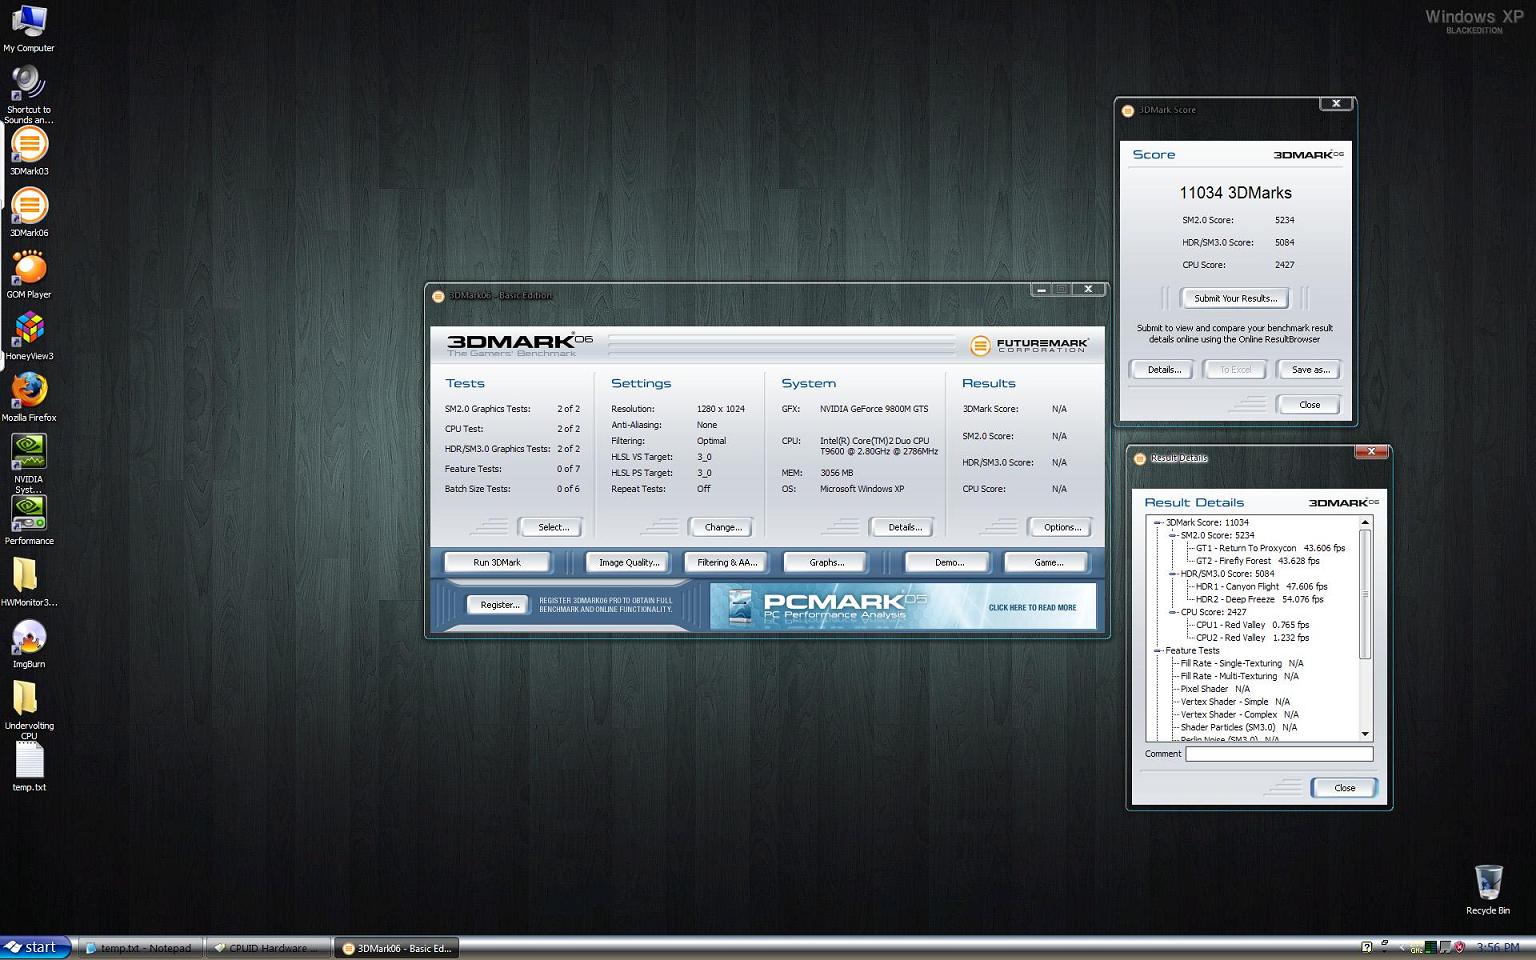The height and width of the screenshot is (960, 1536).
Task: Launch 3DMark03 from desktop
Action: pyautogui.click(x=29, y=151)
